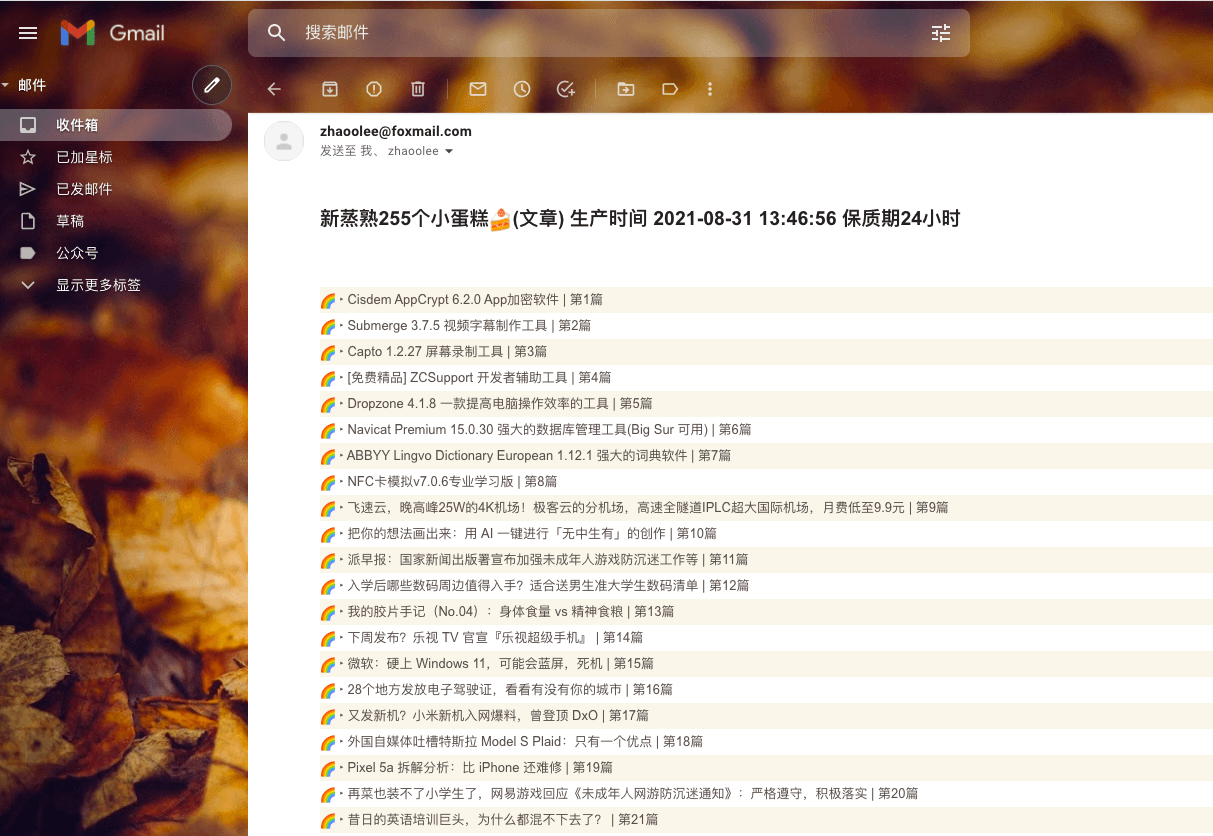Add this email to Tasks
This screenshot has width=1213, height=836.
pos(565,89)
